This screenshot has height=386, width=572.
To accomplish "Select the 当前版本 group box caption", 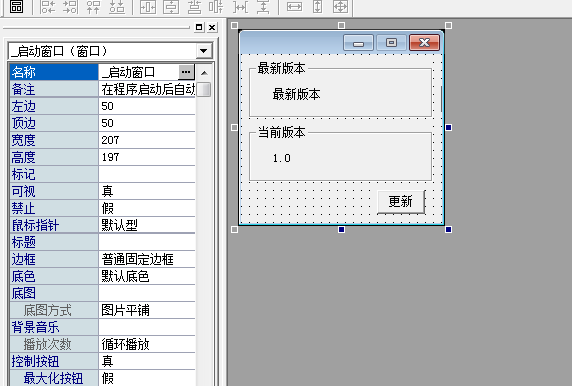I will 281,132.
